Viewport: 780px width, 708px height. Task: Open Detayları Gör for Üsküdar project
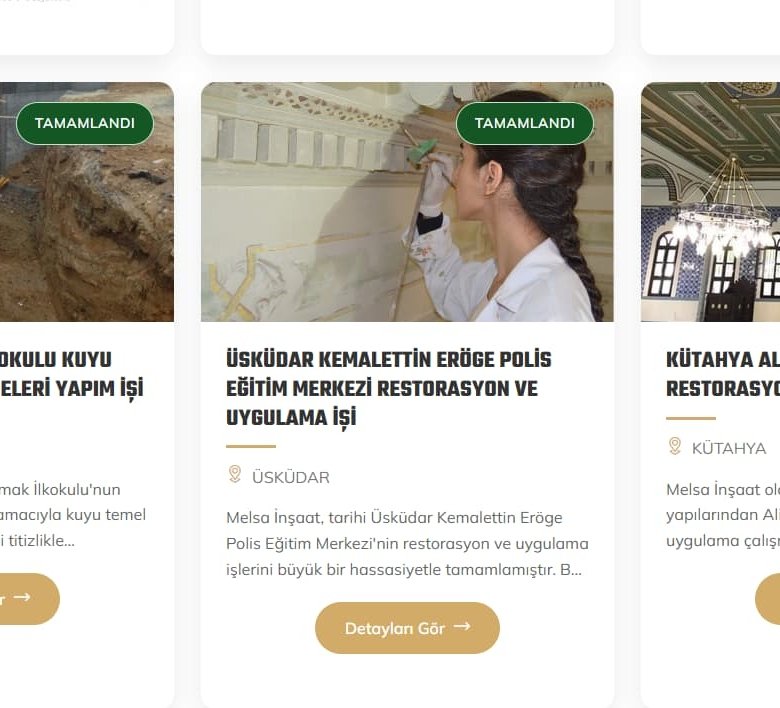pyautogui.click(x=407, y=628)
